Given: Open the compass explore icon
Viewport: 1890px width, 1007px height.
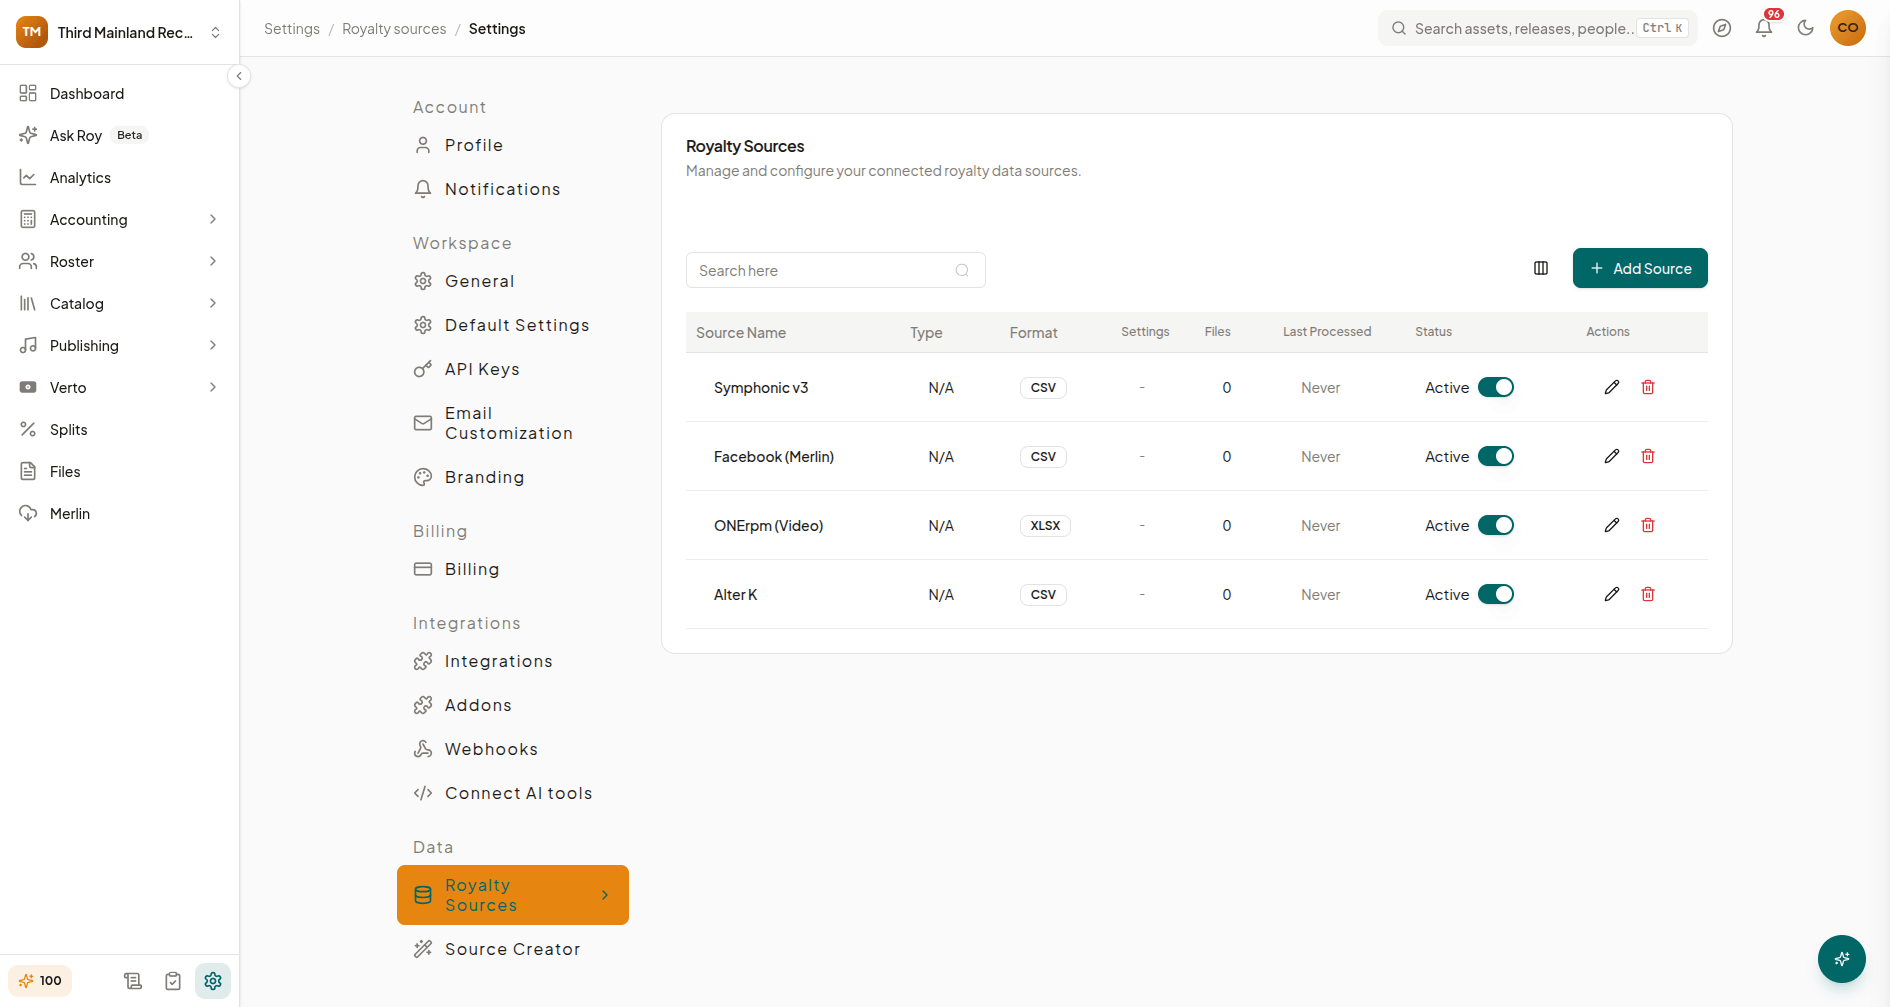Looking at the screenshot, I should [1722, 28].
